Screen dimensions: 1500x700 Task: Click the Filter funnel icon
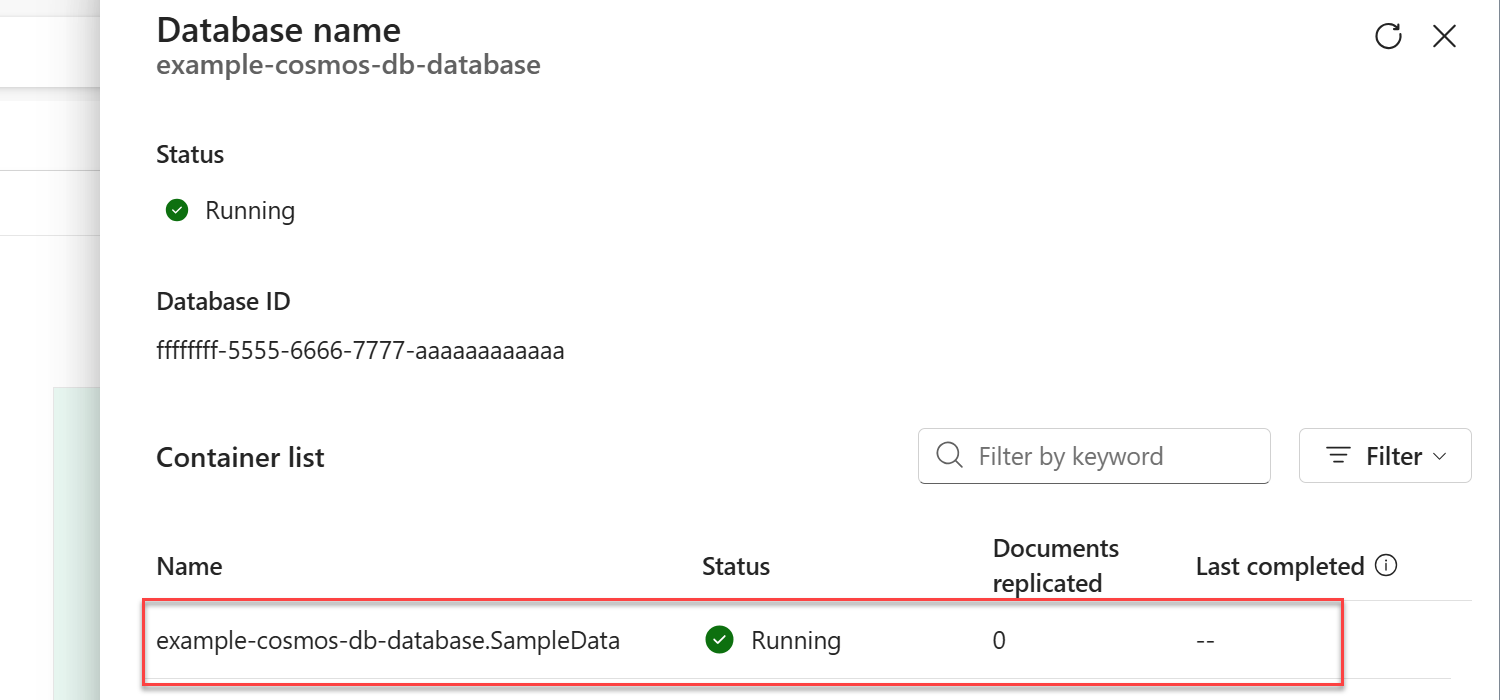[1337, 455]
